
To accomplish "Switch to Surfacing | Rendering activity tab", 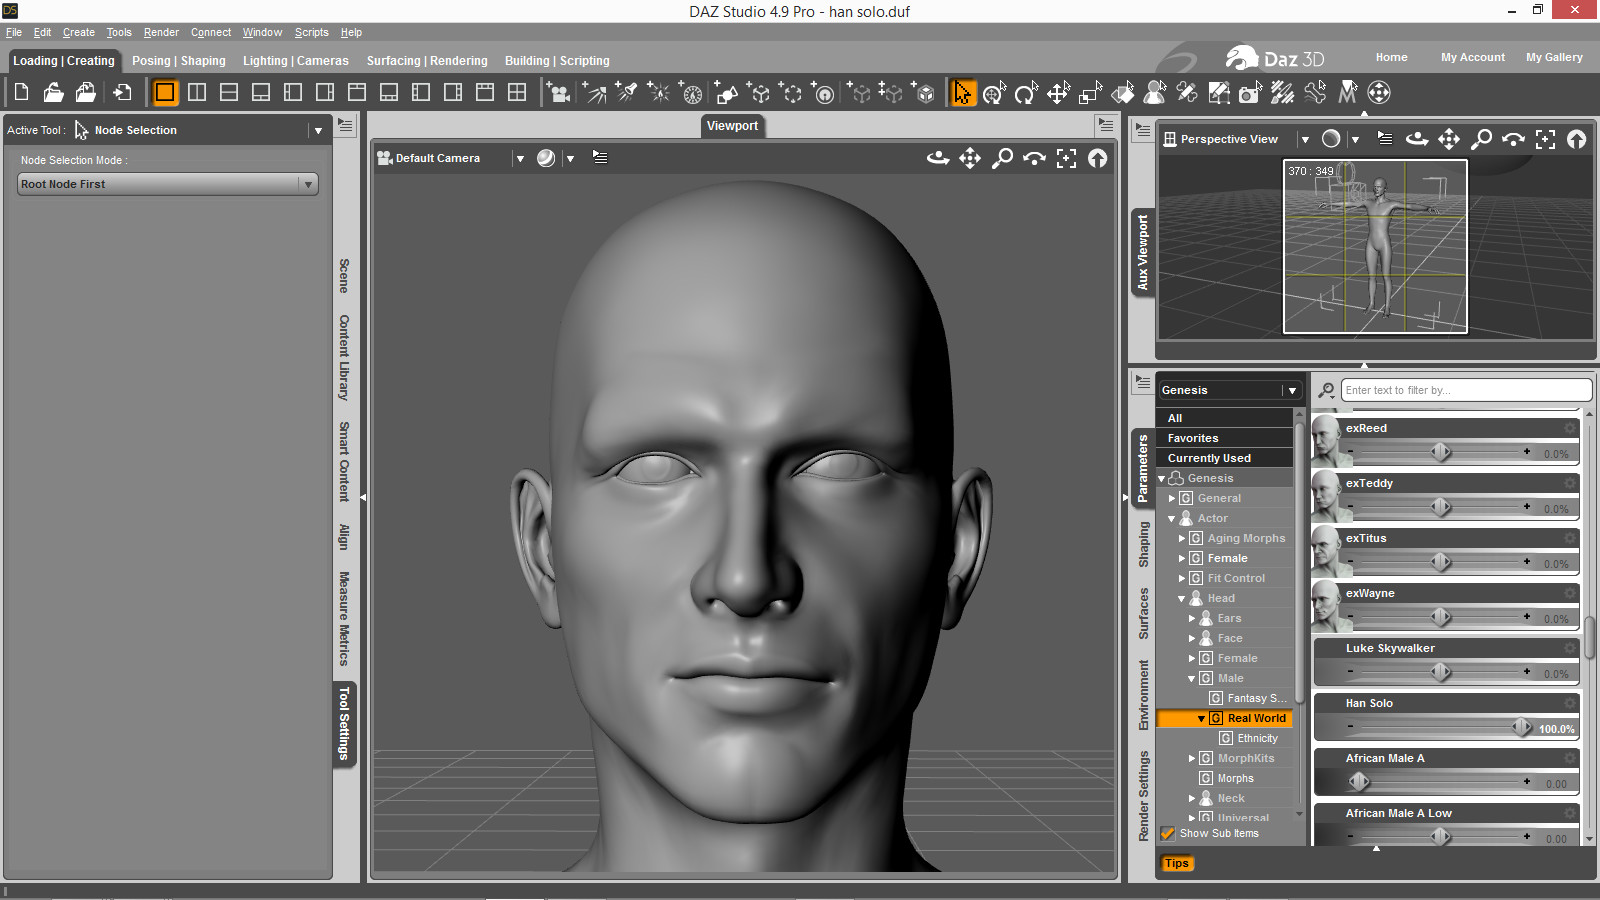I will [427, 61].
